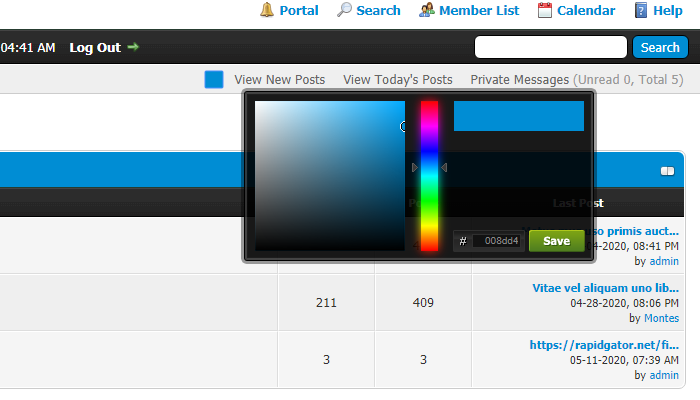Click the Member List people icon
Viewport: 700px width, 400px height.
(x=427, y=11)
